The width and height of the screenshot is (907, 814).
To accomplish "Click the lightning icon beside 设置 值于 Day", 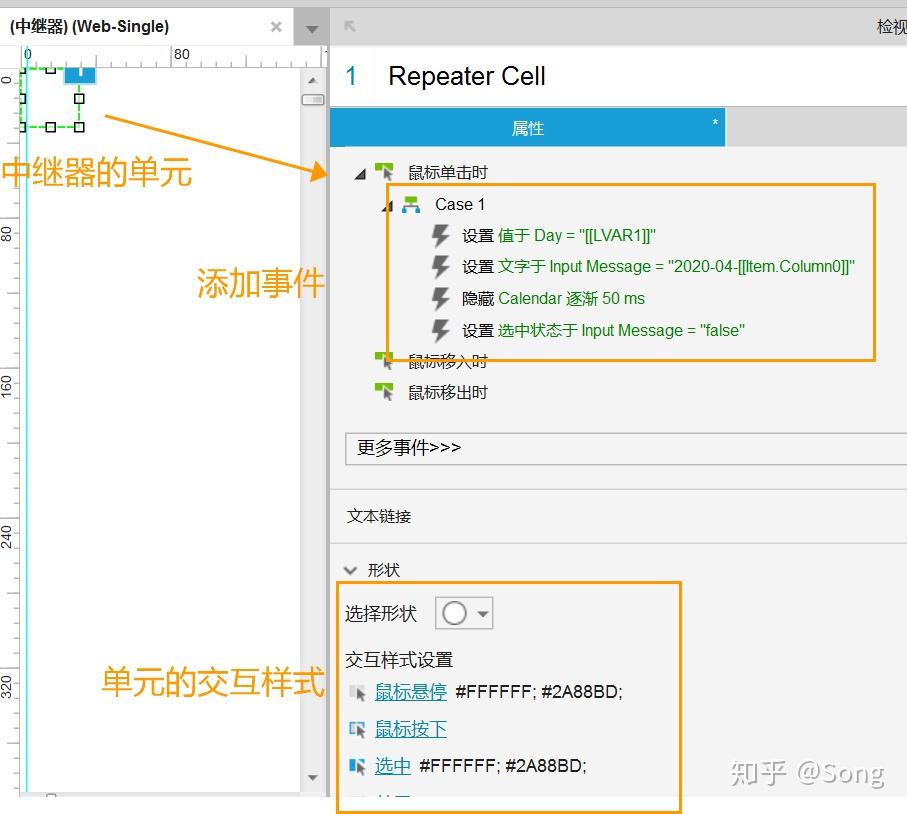I will (x=441, y=235).
